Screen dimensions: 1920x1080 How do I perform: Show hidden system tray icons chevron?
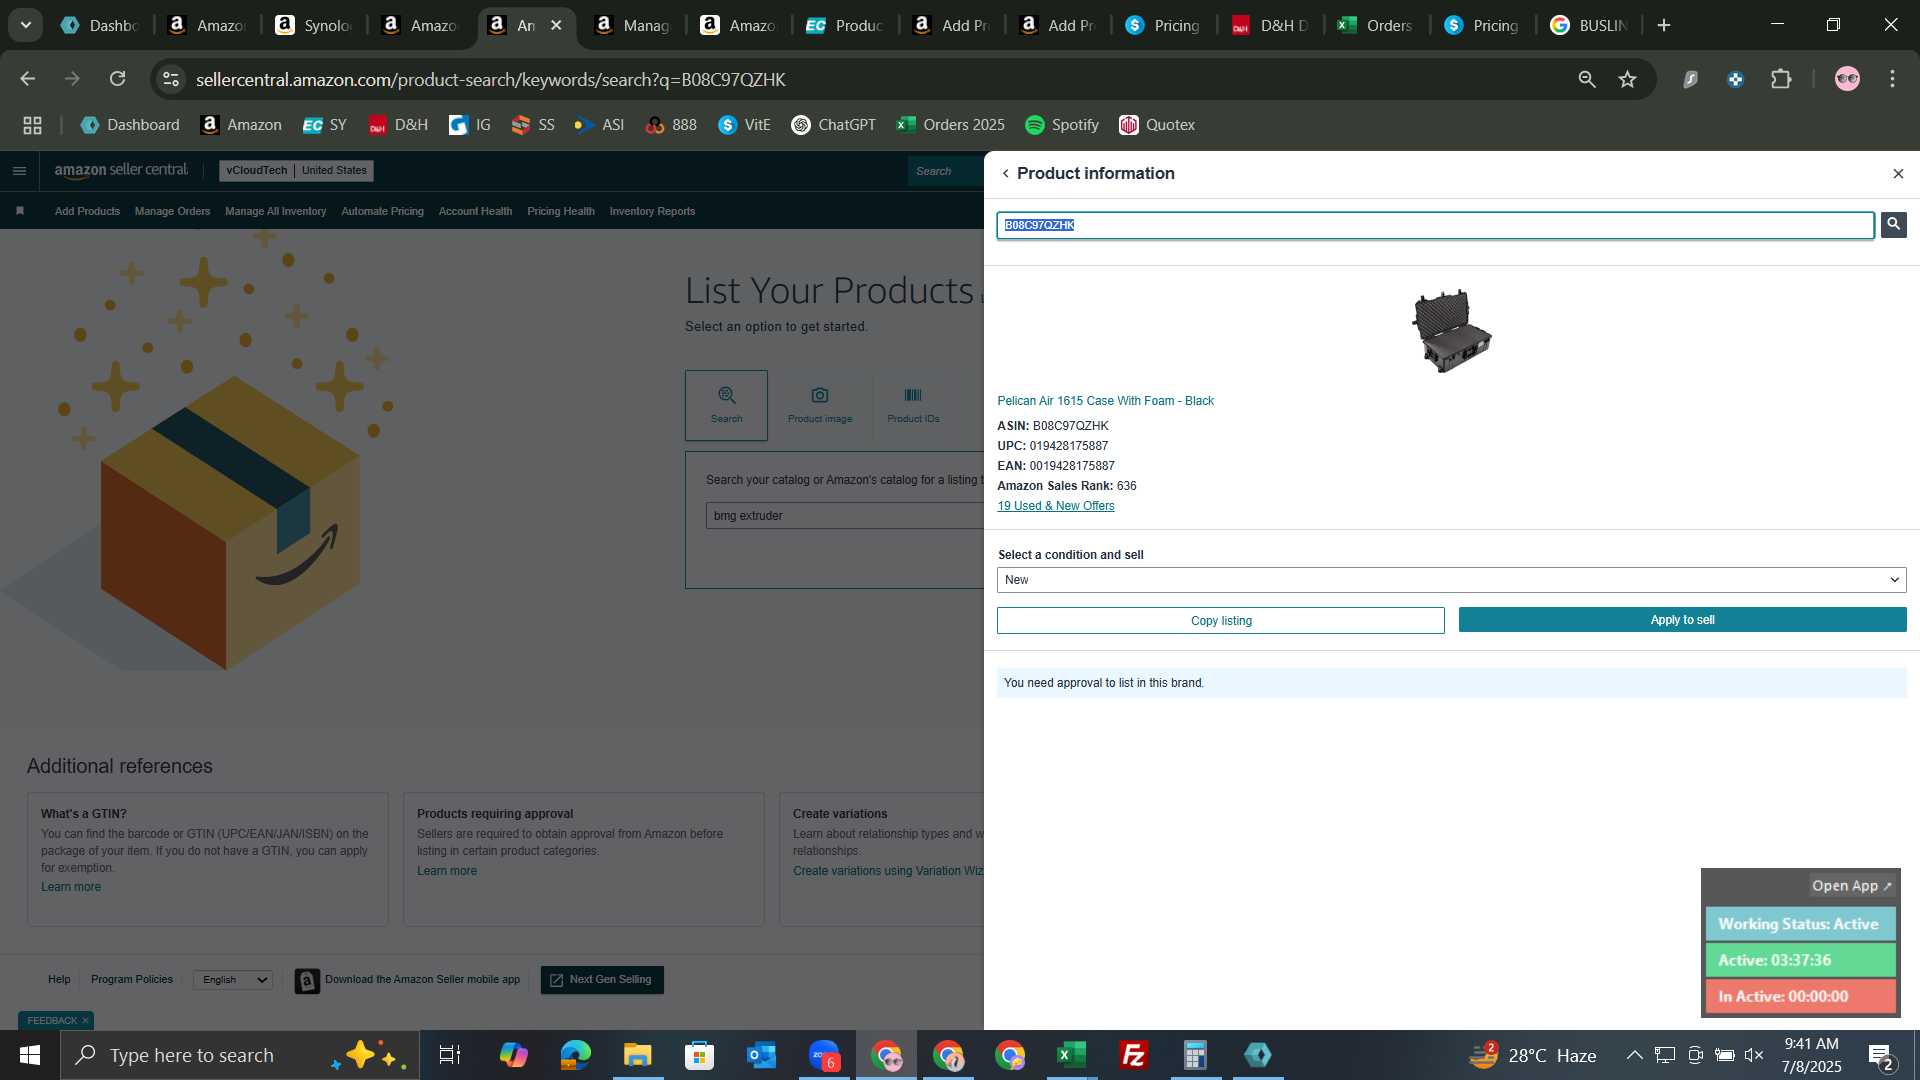tap(1634, 1055)
